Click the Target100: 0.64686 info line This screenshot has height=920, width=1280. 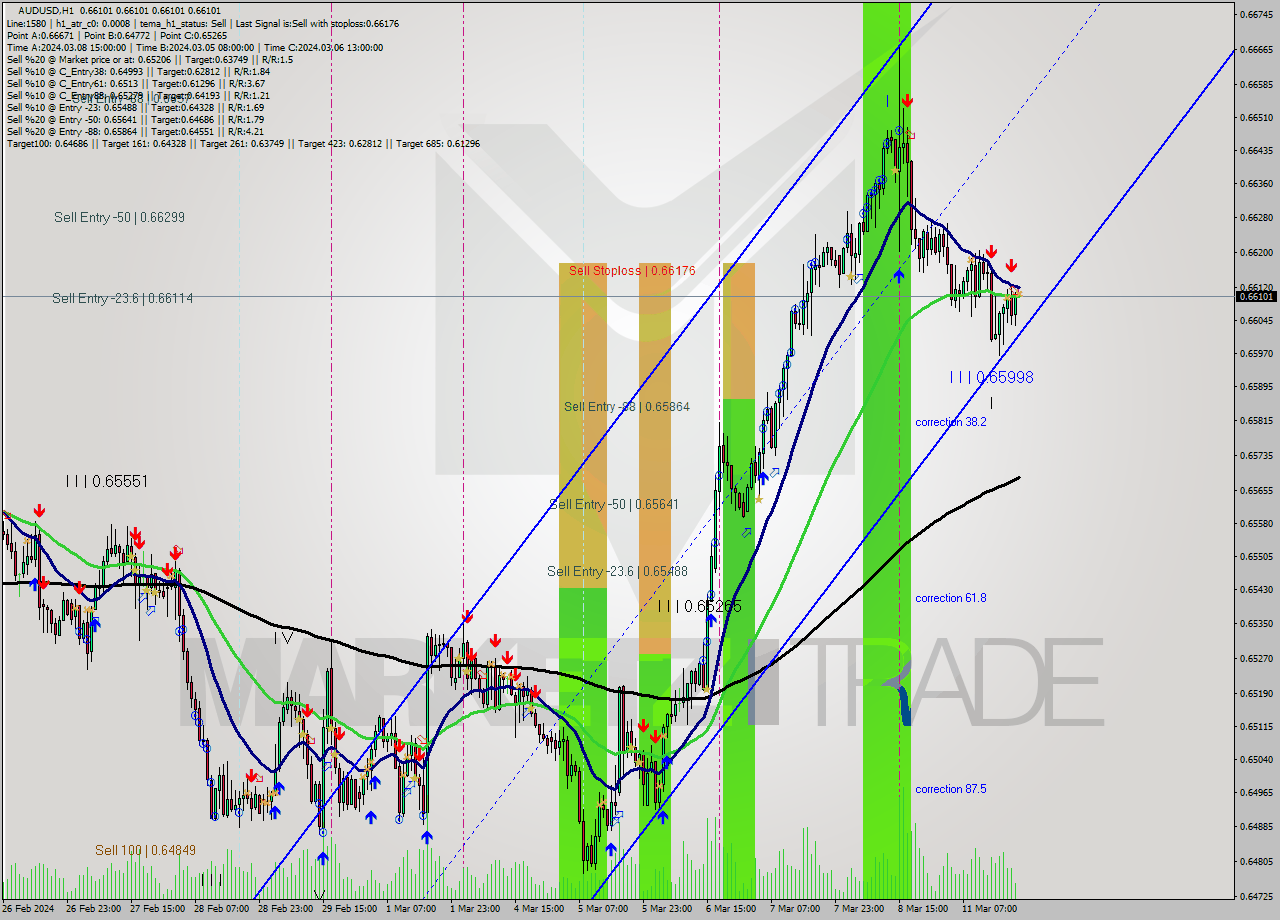[x=243, y=144]
